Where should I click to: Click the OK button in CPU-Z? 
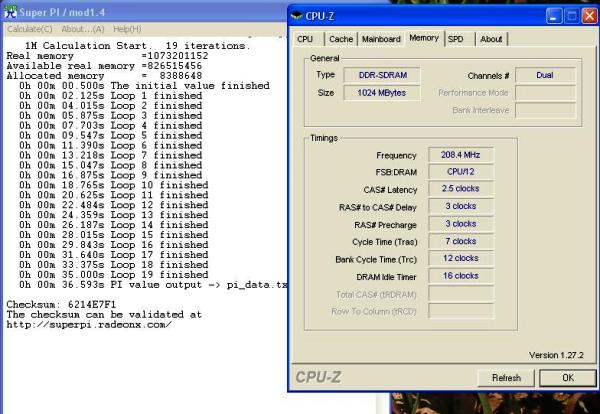(x=568, y=378)
